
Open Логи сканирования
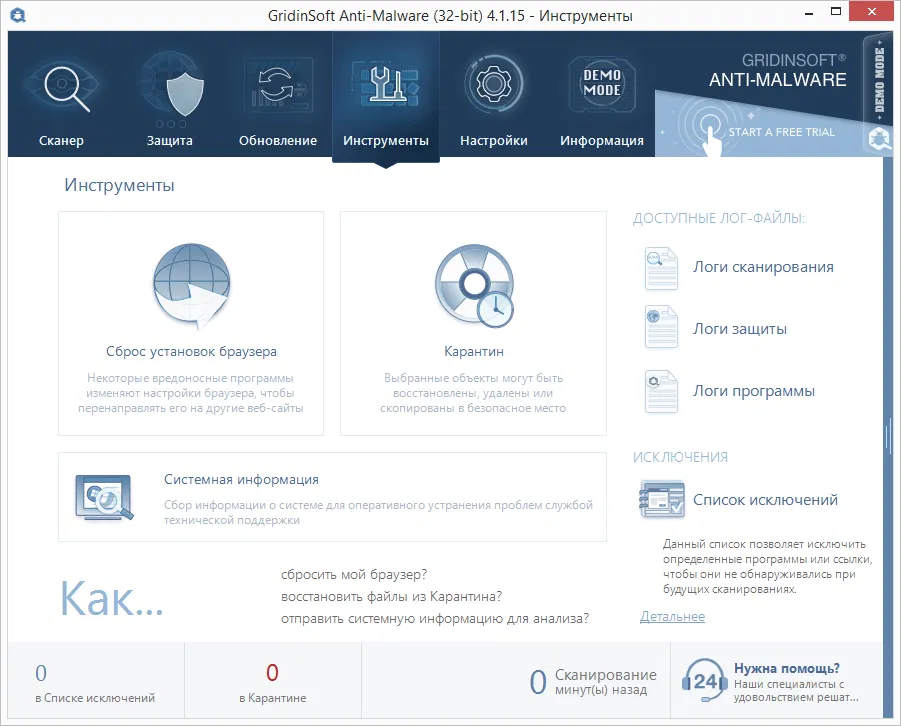(763, 267)
